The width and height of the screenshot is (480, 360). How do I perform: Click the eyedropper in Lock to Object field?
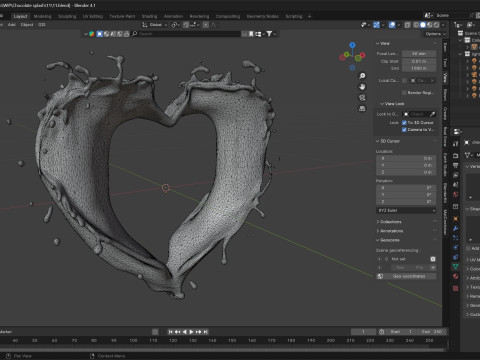click(432, 114)
